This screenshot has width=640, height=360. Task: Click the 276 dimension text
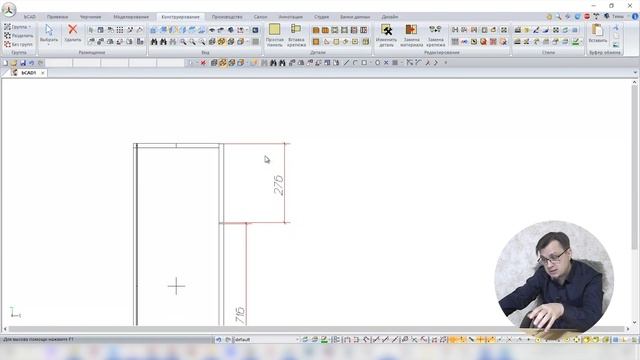(x=278, y=185)
